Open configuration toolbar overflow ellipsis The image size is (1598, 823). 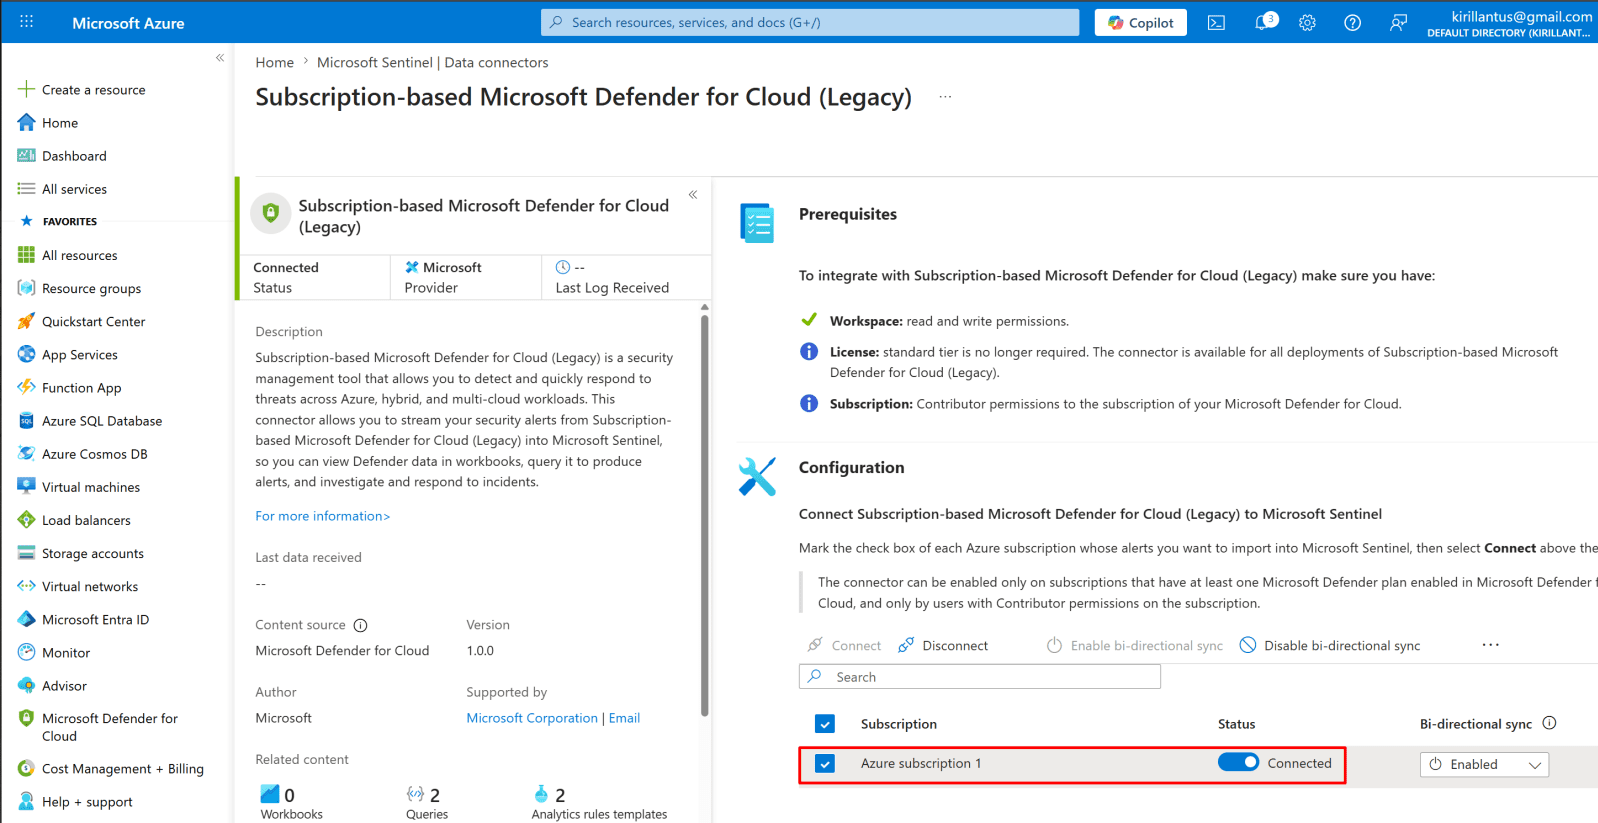(1490, 645)
